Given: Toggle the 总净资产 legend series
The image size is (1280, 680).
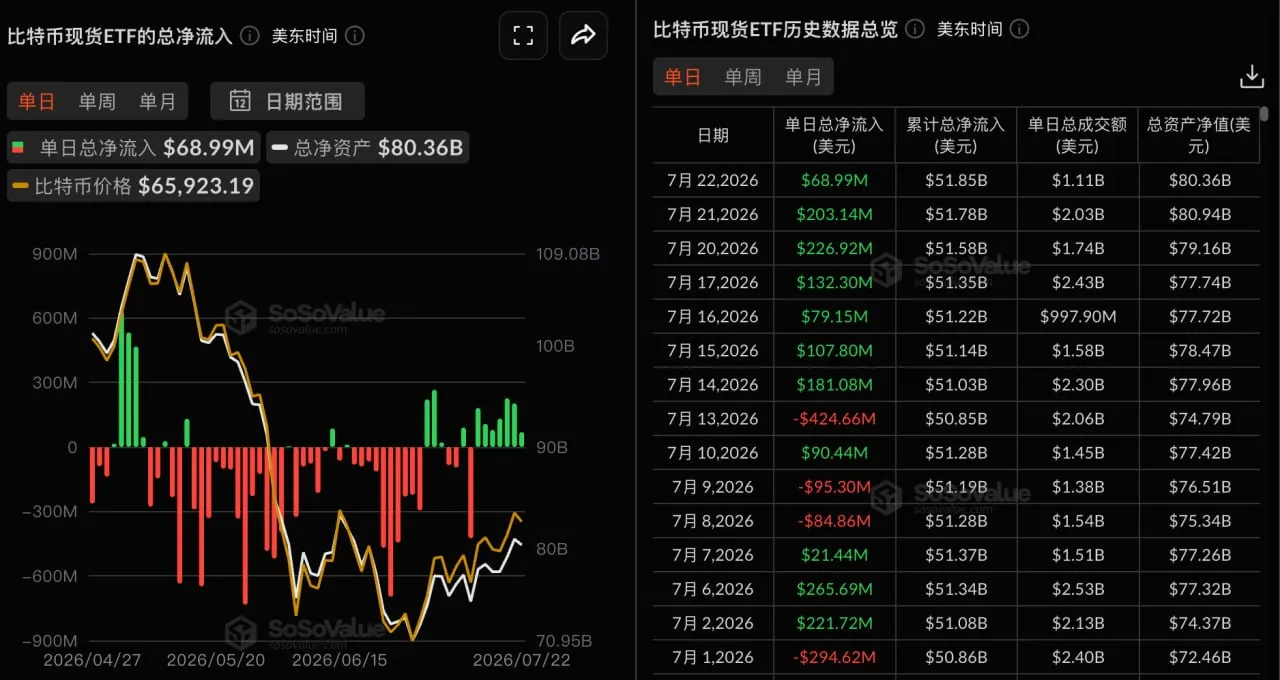Looking at the screenshot, I should (367, 148).
